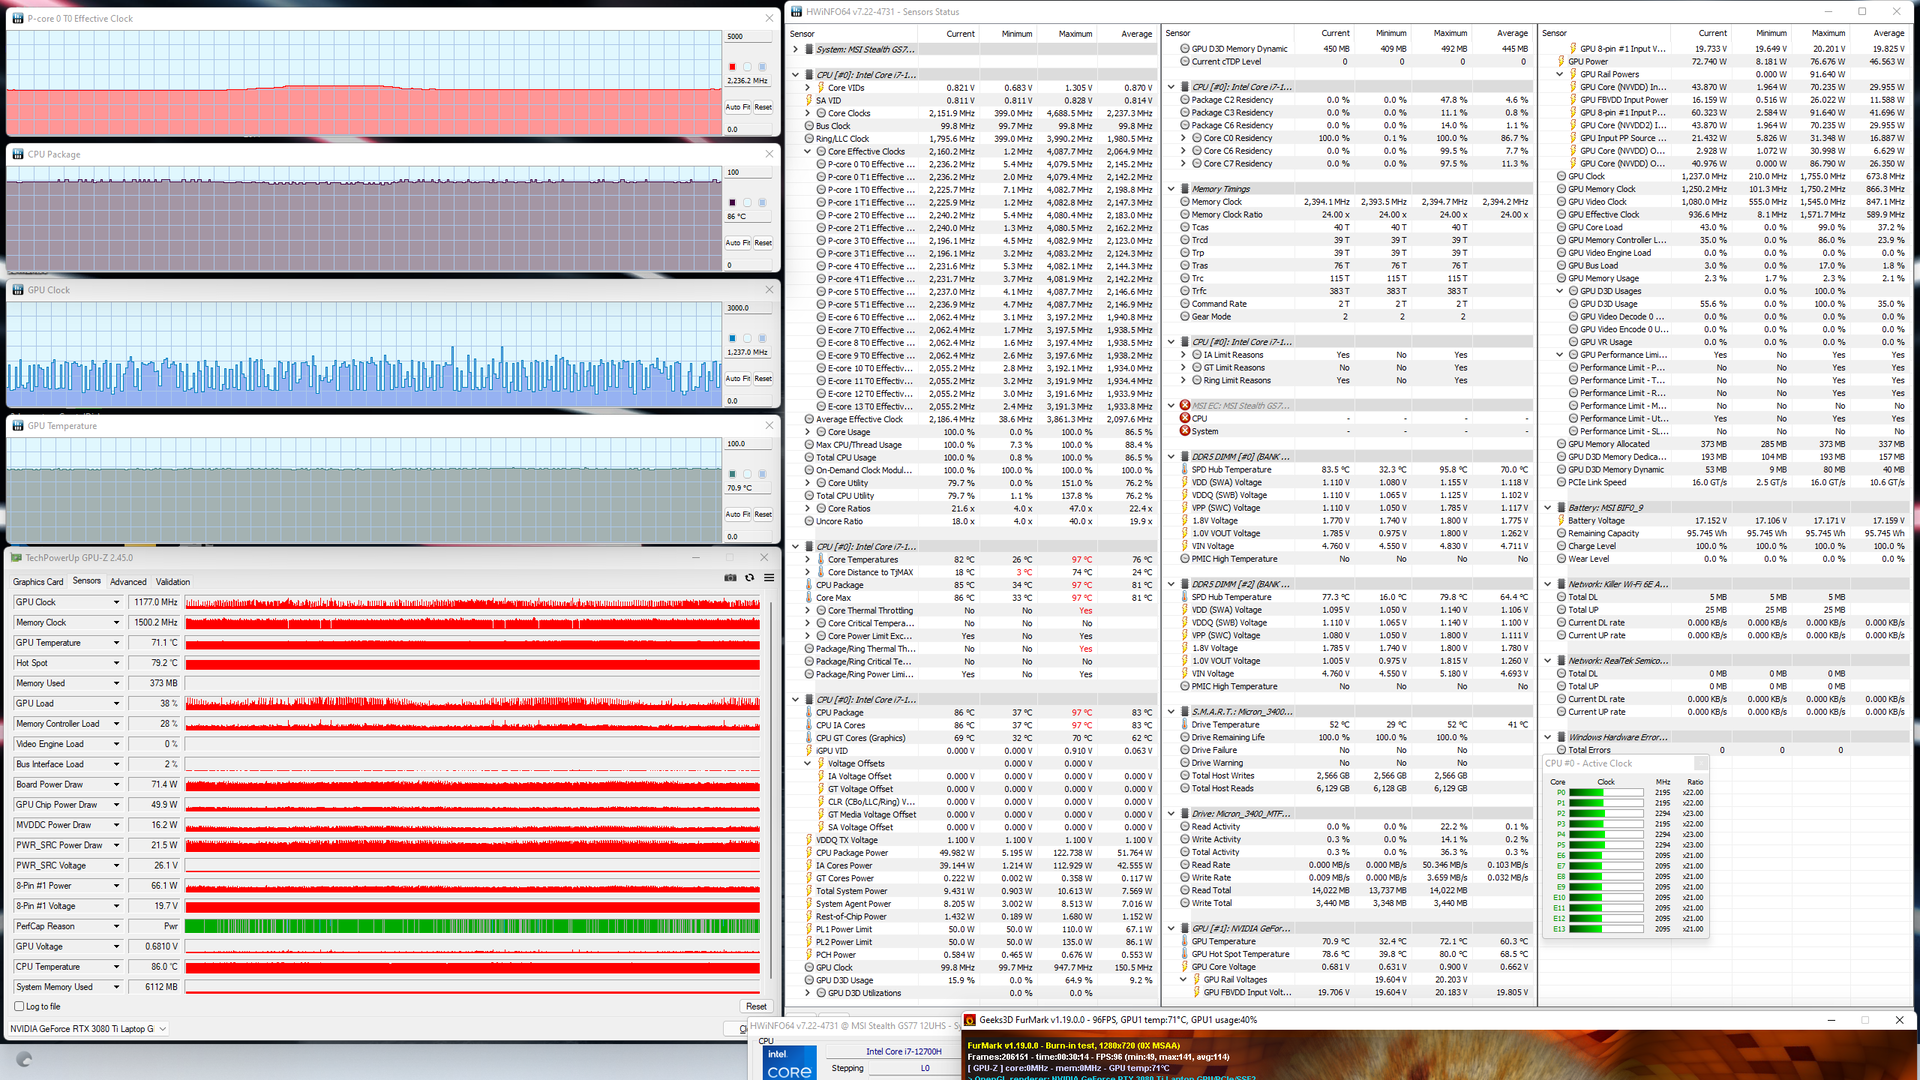The height and width of the screenshot is (1080, 1920).
Task: Expand System MSI Stealth sensor group
Action: (x=796, y=49)
